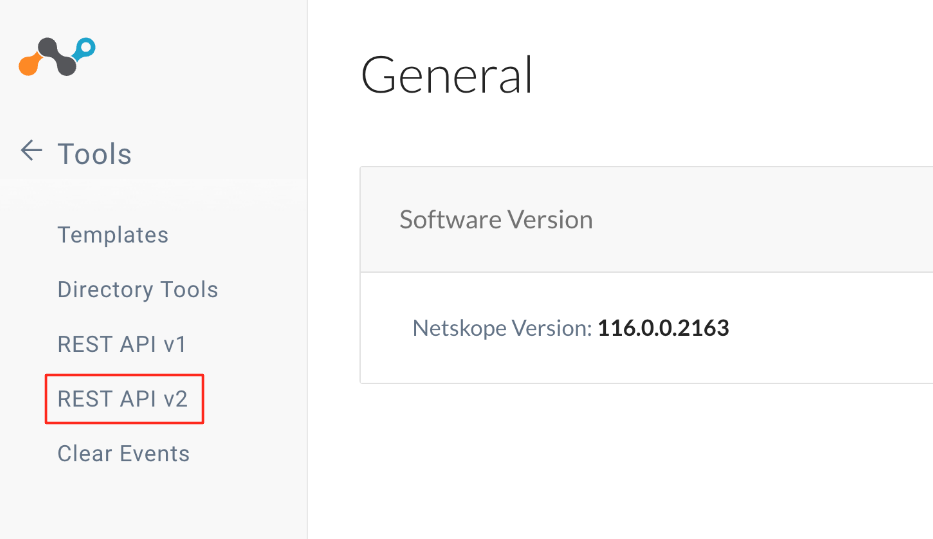Open the Templates menu item
Image resolution: width=933 pixels, height=539 pixels.
point(112,235)
